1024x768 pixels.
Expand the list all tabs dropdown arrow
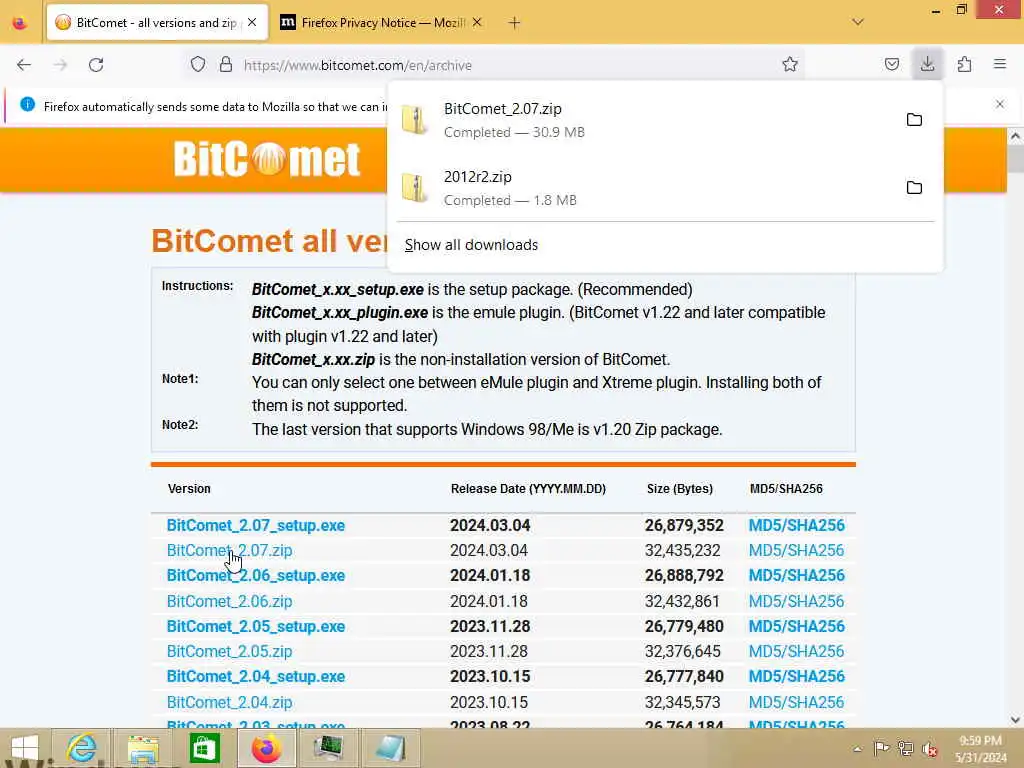857,22
